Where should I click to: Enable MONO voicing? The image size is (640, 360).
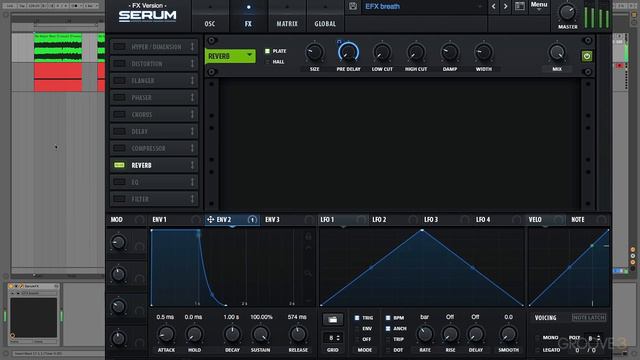coord(538,338)
